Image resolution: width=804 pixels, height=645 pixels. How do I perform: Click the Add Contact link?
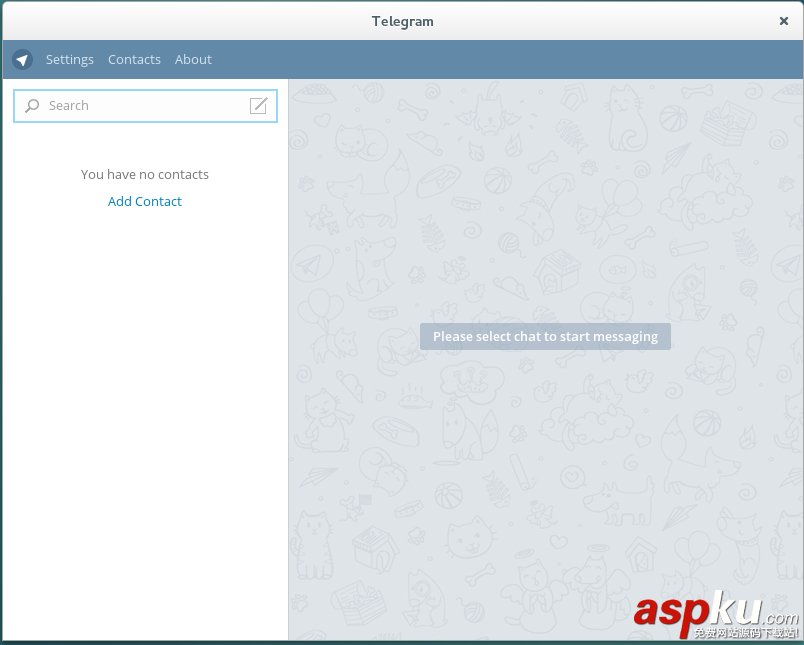(145, 201)
